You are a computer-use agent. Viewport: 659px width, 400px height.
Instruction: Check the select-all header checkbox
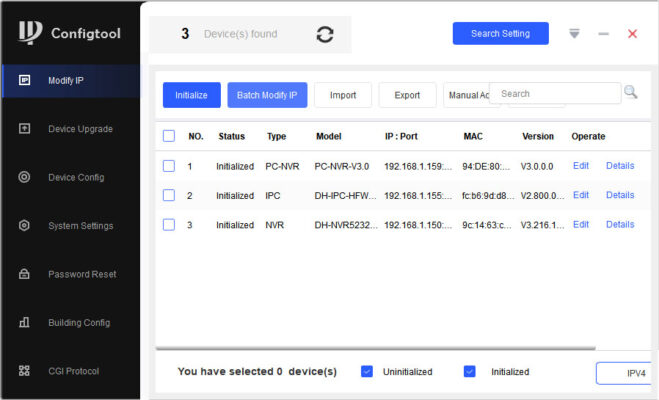[x=169, y=136]
